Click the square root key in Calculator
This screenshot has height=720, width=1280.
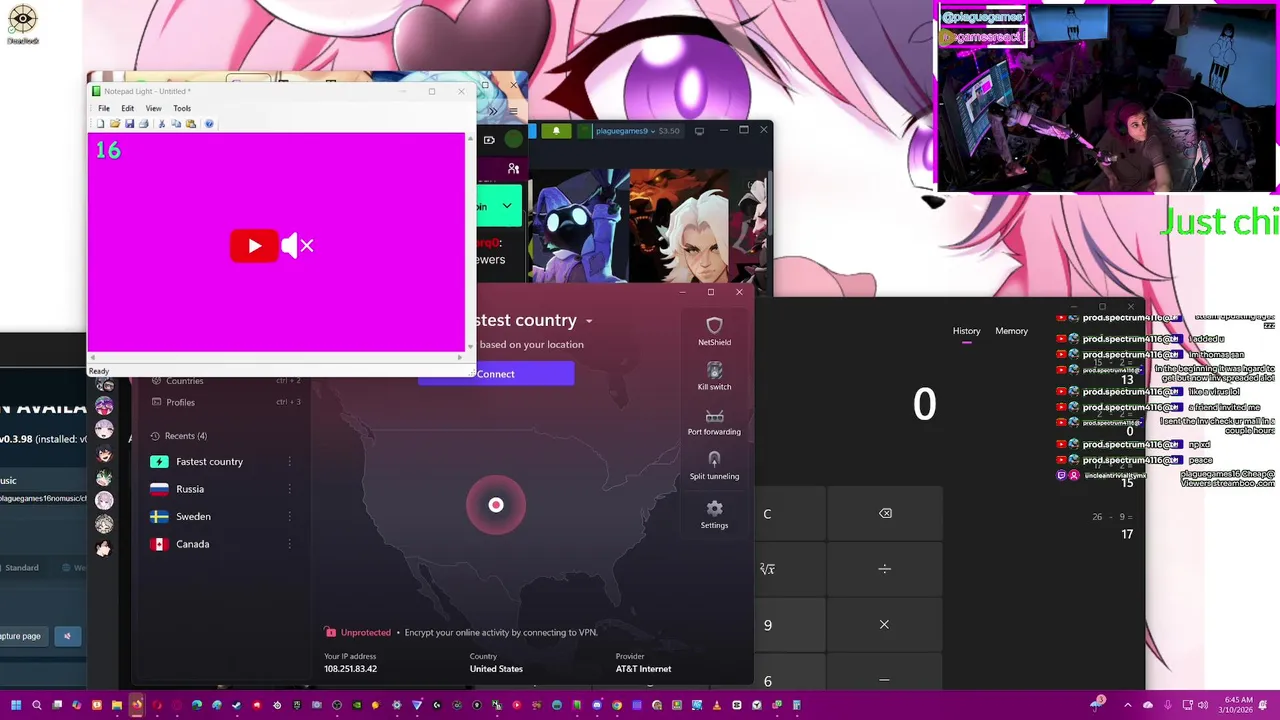[767, 569]
